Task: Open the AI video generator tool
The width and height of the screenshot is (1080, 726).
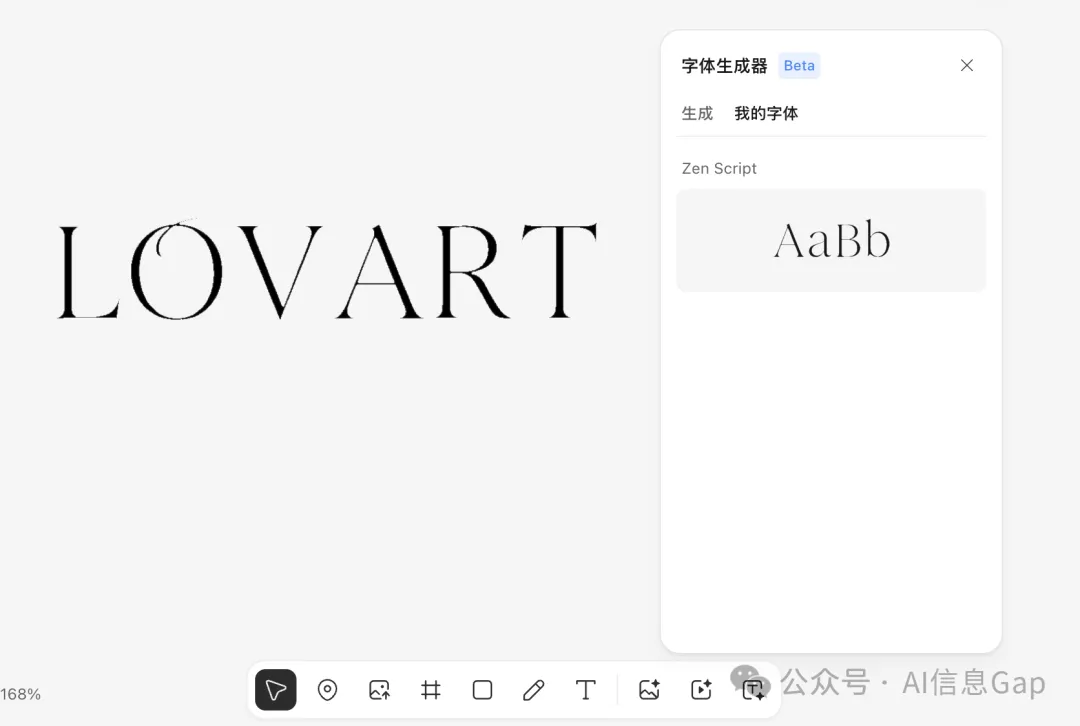Action: (701, 690)
